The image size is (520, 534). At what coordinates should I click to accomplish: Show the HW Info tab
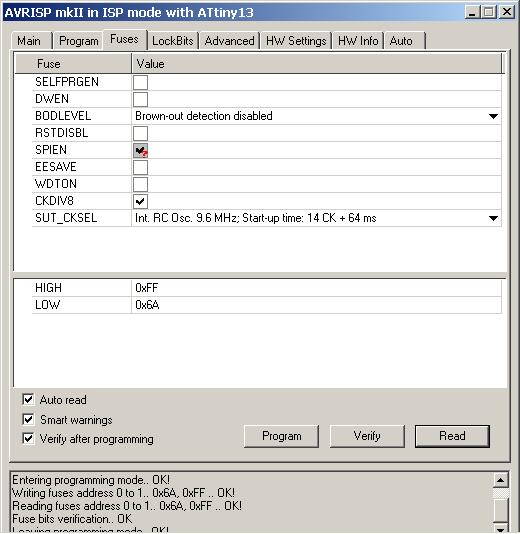click(x=358, y=41)
